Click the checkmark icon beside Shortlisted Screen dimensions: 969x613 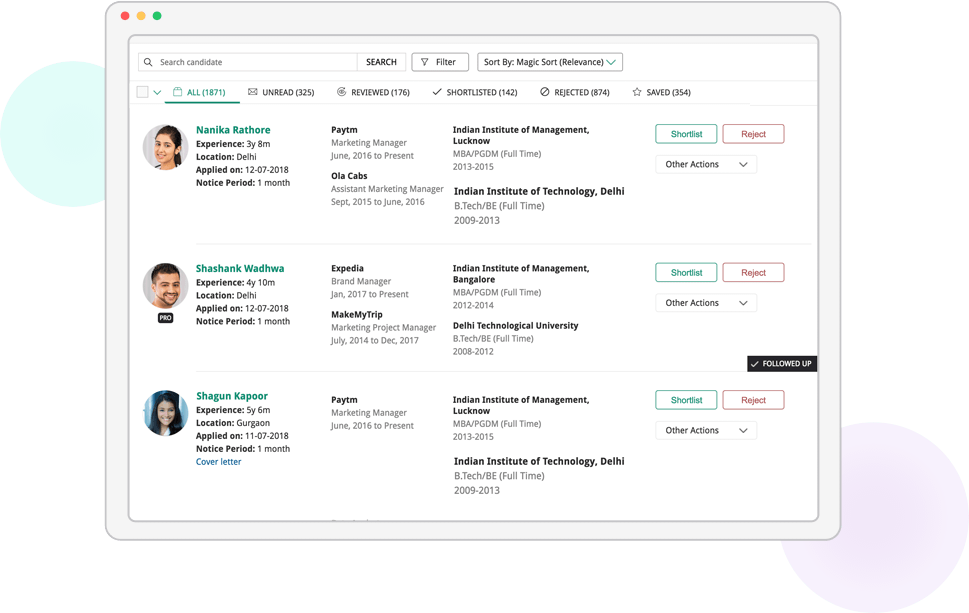[436, 92]
